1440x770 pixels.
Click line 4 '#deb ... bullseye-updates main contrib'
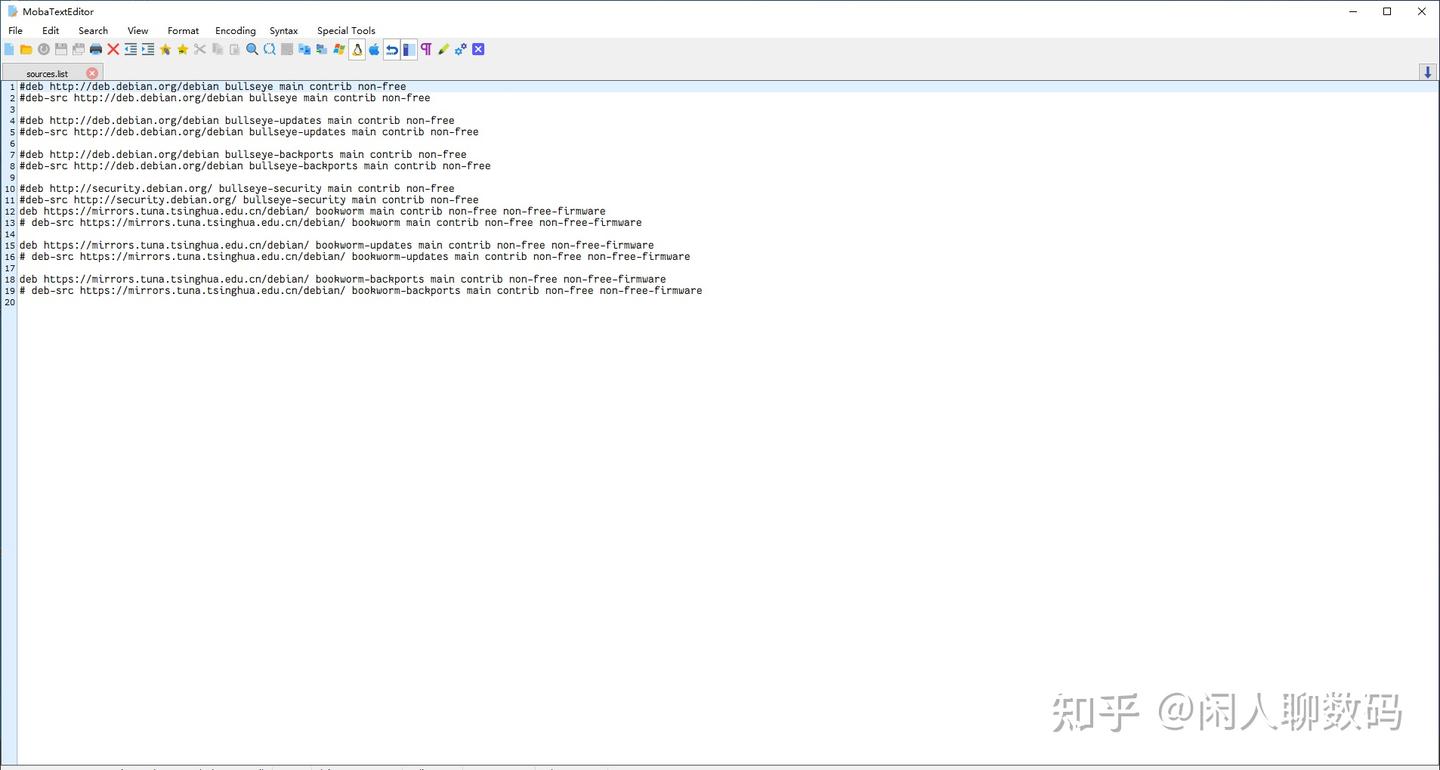click(x=236, y=121)
